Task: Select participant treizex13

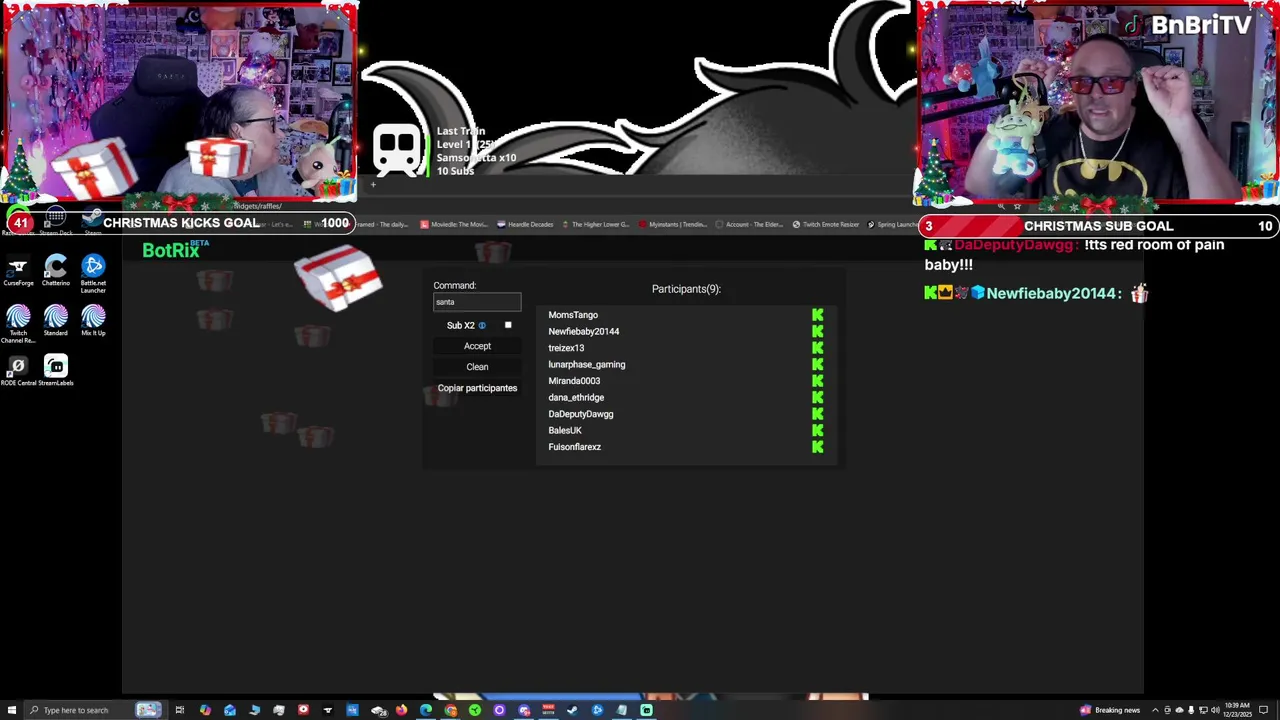Action: (566, 348)
